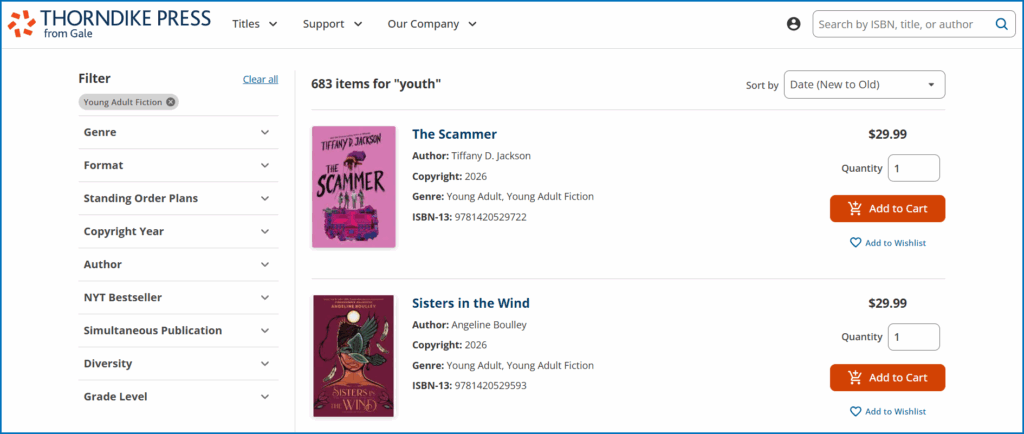This screenshot has height=434, width=1024.
Task: Click the Thorndike Press logo
Action: coord(109,24)
